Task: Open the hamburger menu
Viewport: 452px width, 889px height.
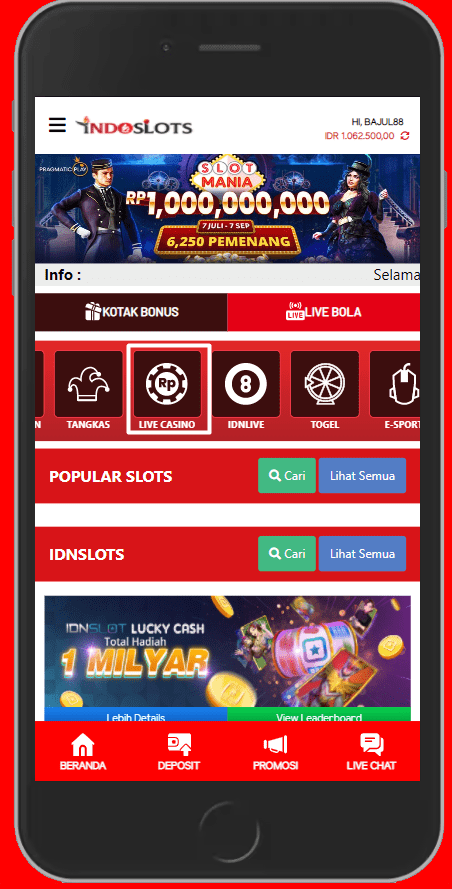Action: point(57,125)
